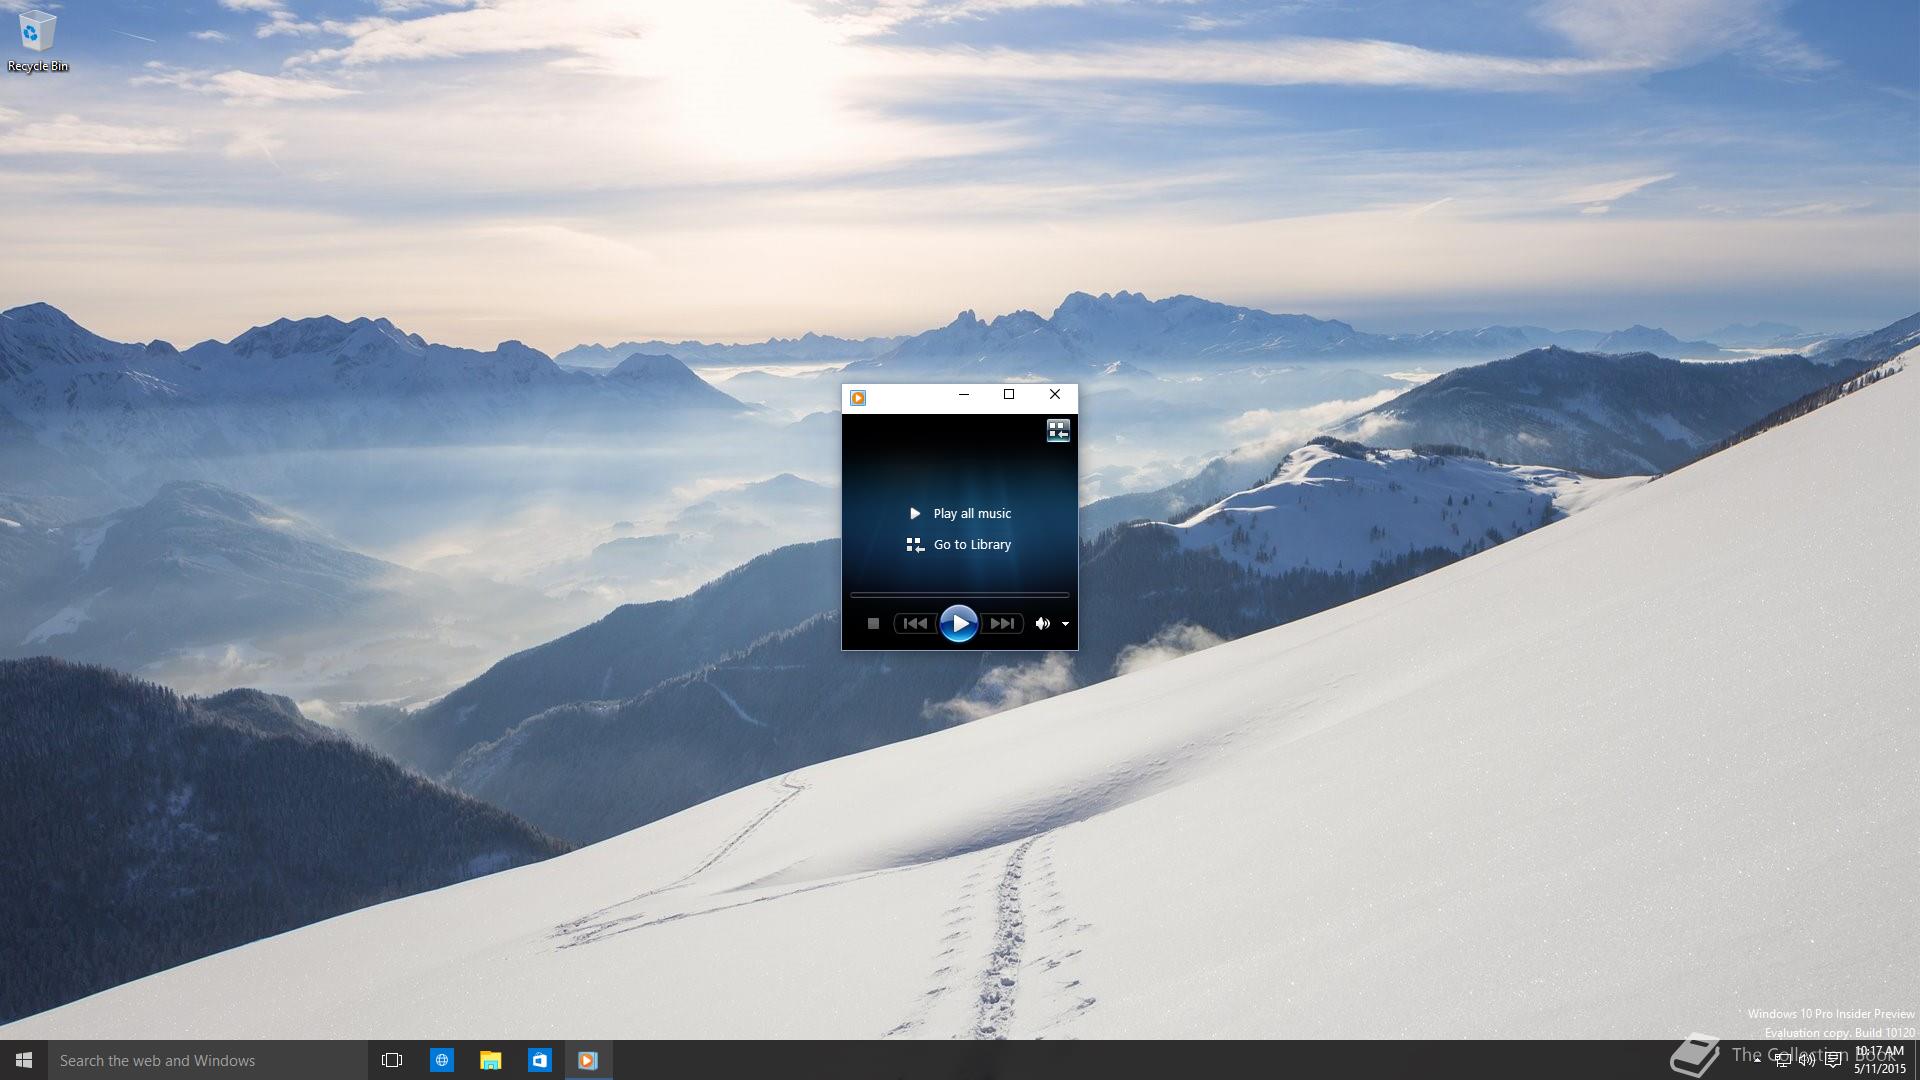Click the Windows Media Player title icon
Viewport: 1920px width, 1080px height.
pyautogui.click(x=858, y=398)
